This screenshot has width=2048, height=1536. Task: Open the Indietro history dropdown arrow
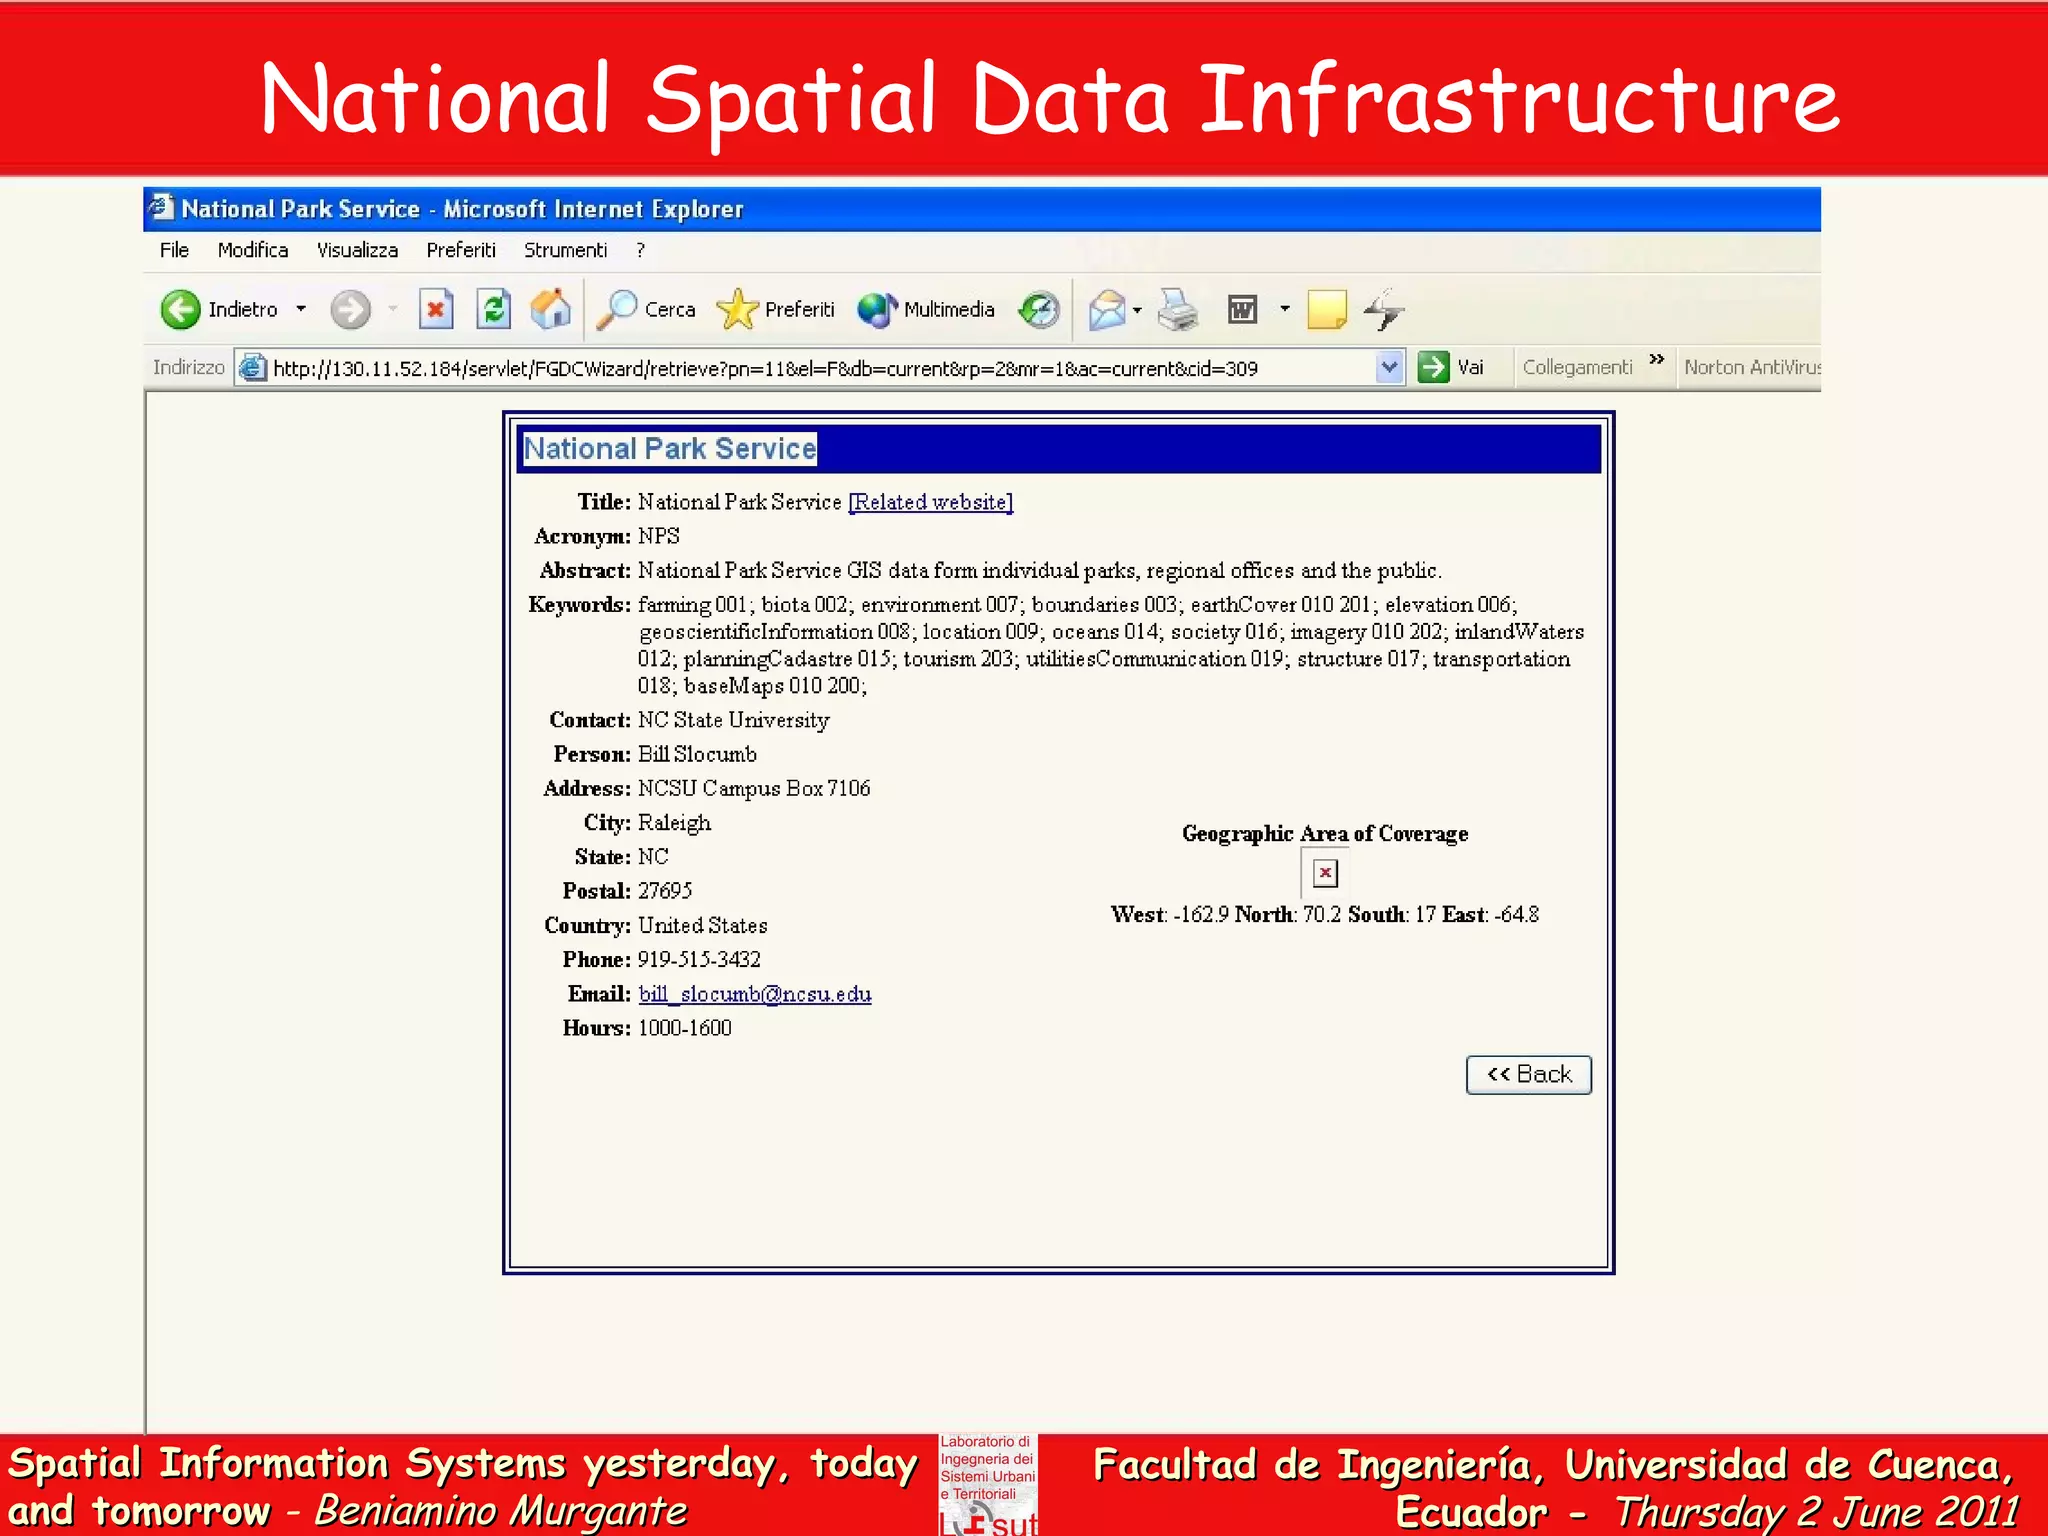click(301, 310)
